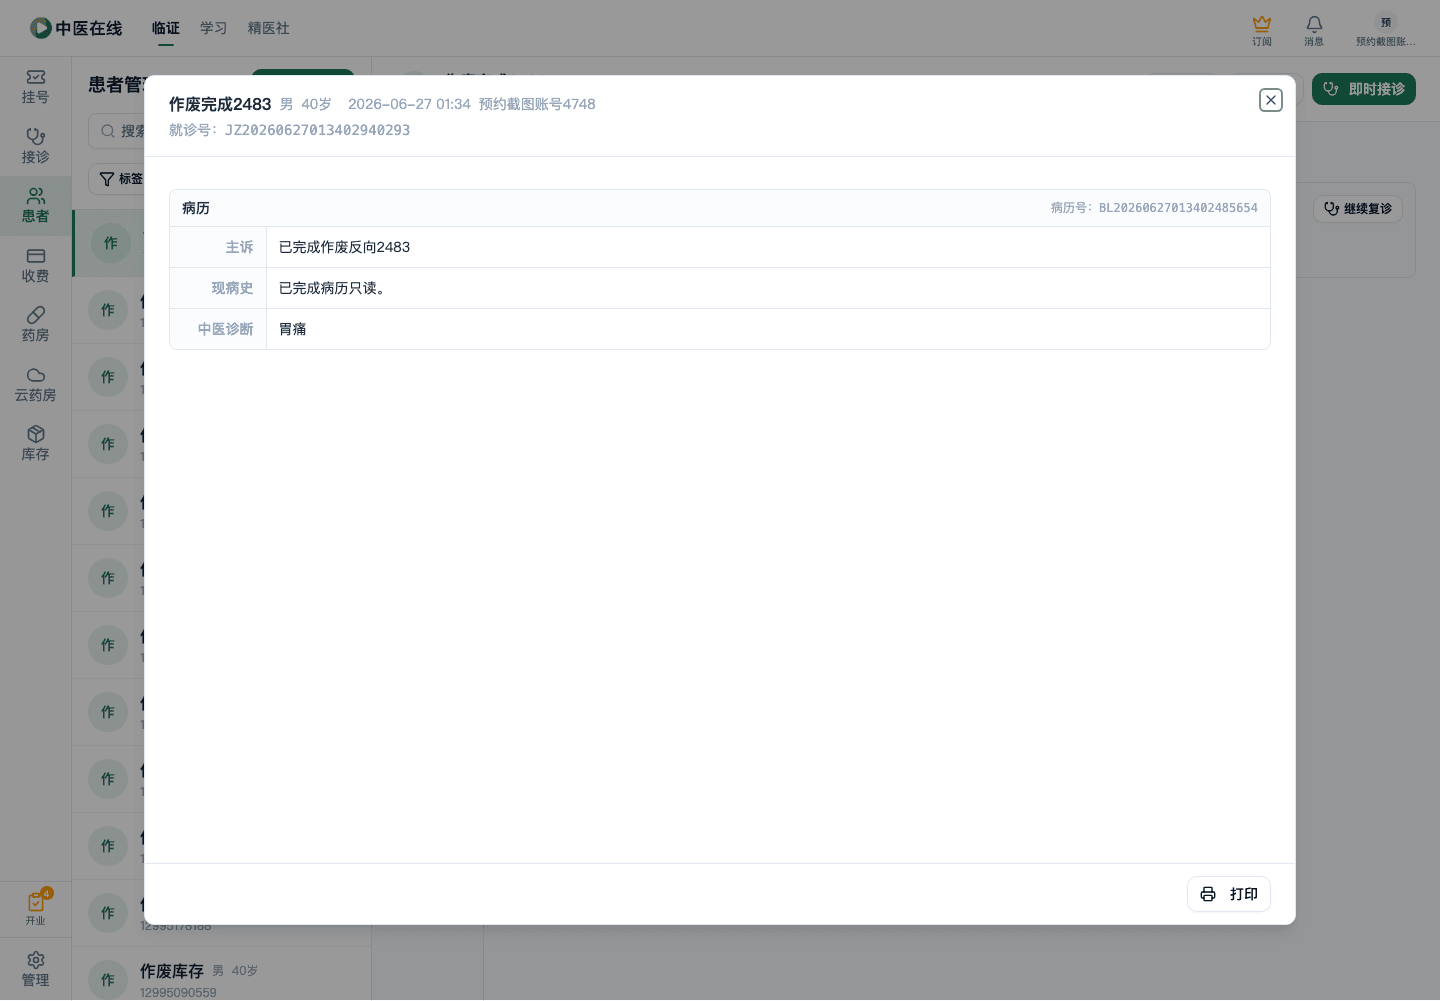Click the 病历号 BL20260627013402485654 text

pyautogui.click(x=1154, y=208)
